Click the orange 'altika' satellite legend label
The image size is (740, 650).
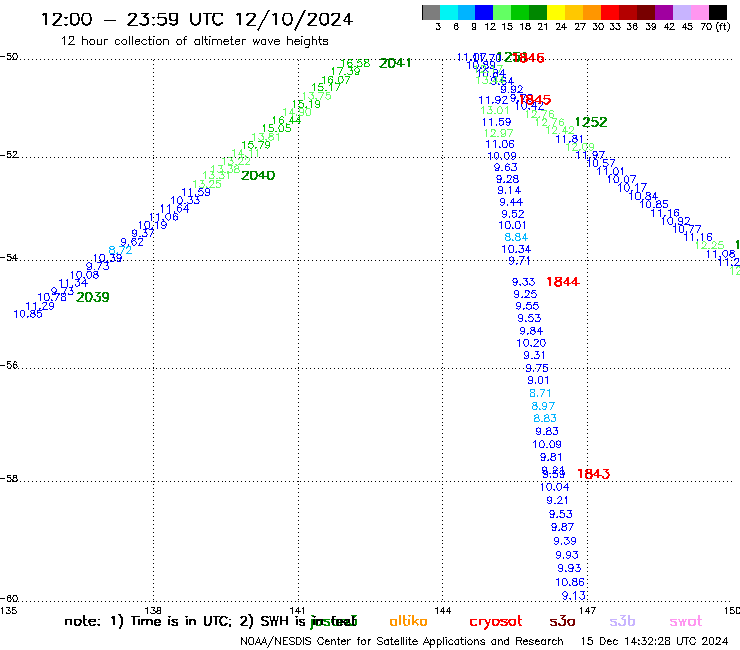408,621
